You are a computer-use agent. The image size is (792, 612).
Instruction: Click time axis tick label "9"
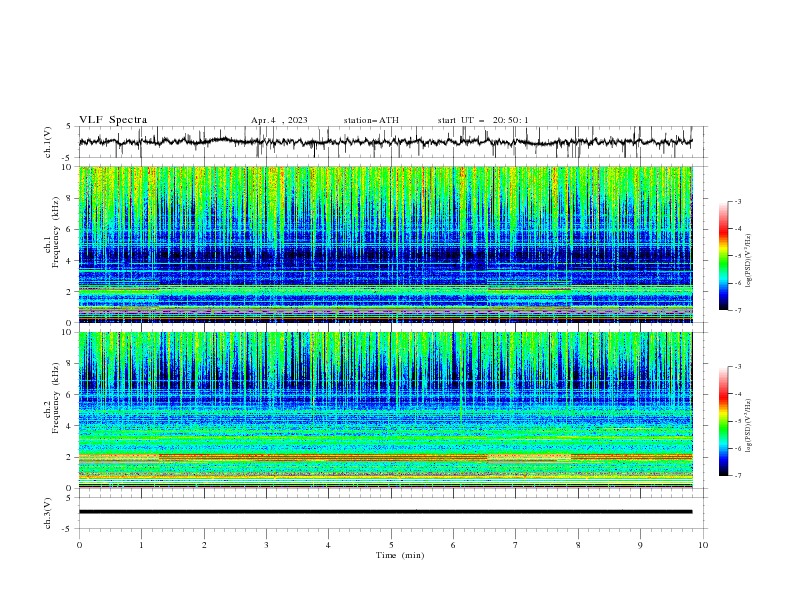[x=640, y=545]
